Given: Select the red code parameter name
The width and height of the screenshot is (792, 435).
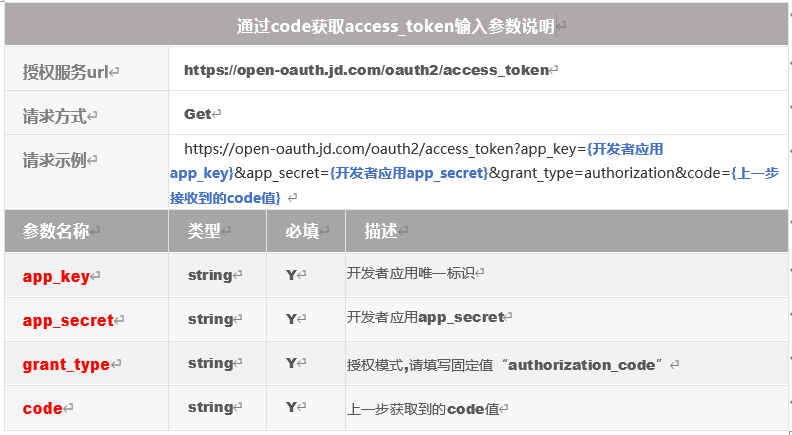Looking at the screenshot, I should click(43, 408).
